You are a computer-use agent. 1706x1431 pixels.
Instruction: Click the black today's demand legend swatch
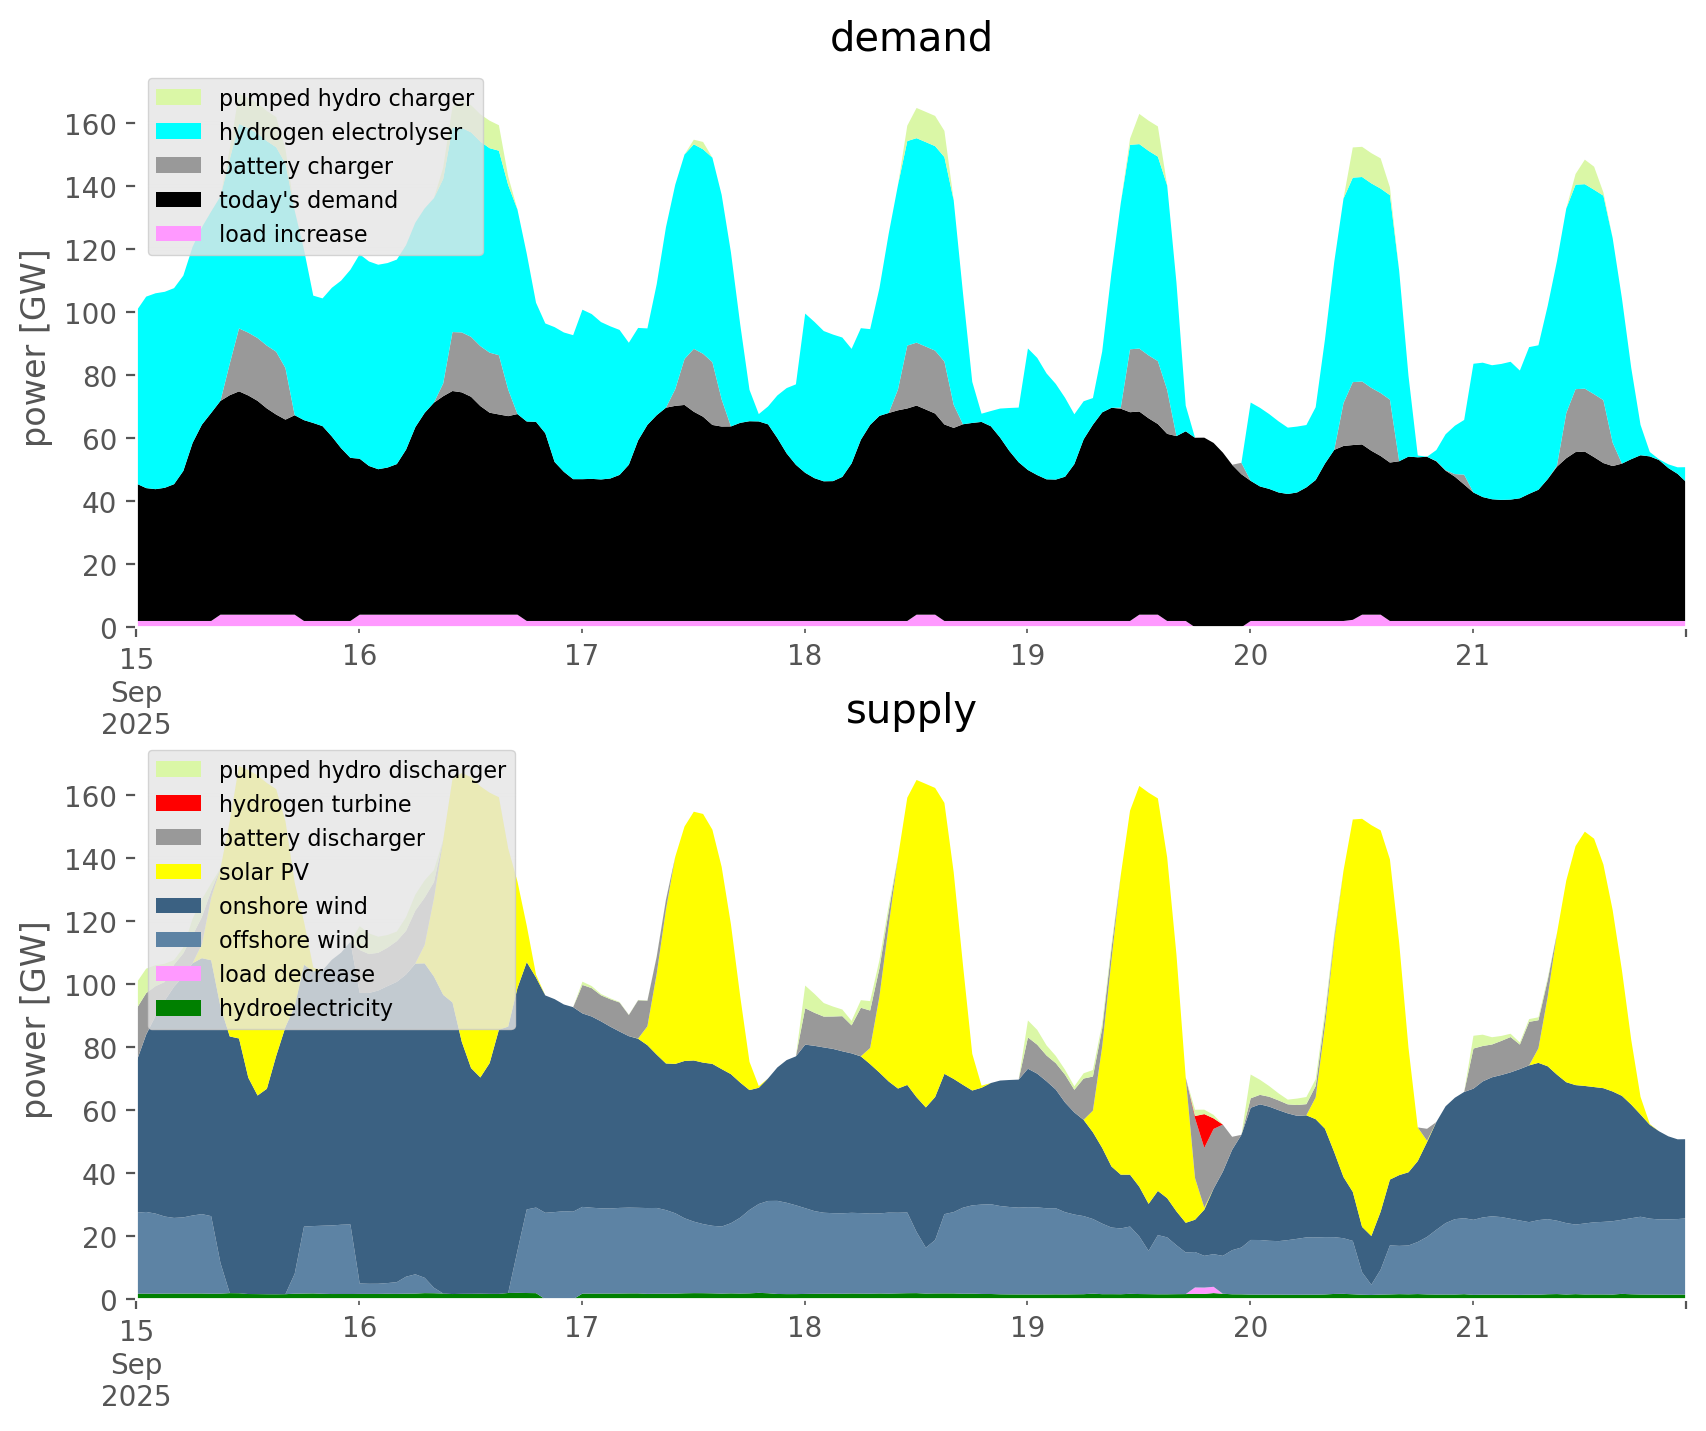[x=181, y=200]
